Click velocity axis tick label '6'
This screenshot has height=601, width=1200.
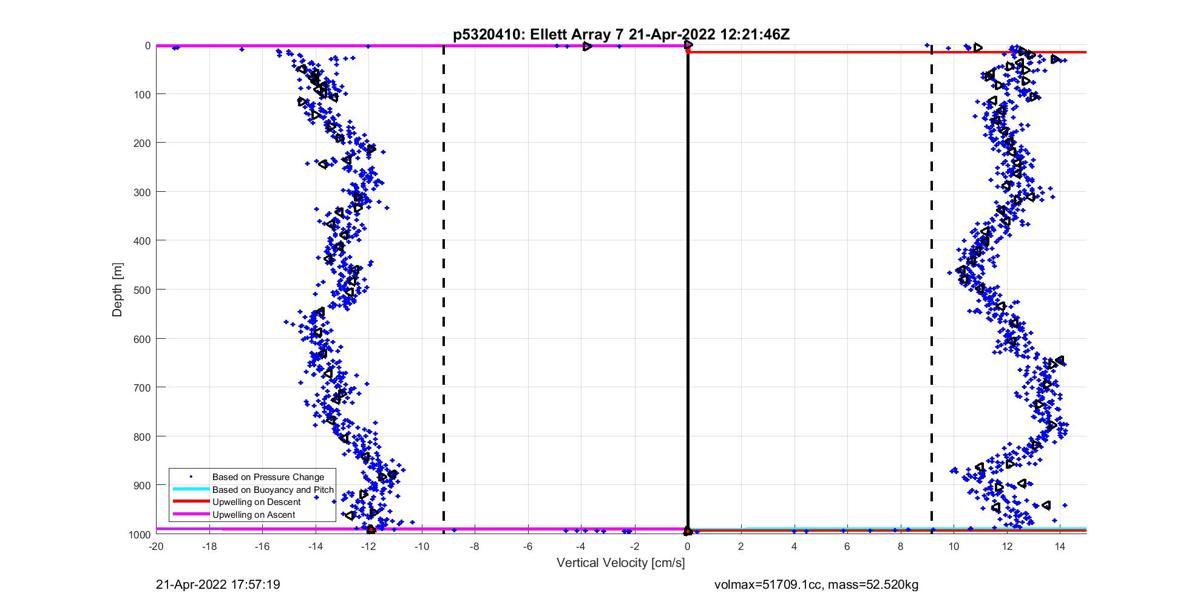847,547
